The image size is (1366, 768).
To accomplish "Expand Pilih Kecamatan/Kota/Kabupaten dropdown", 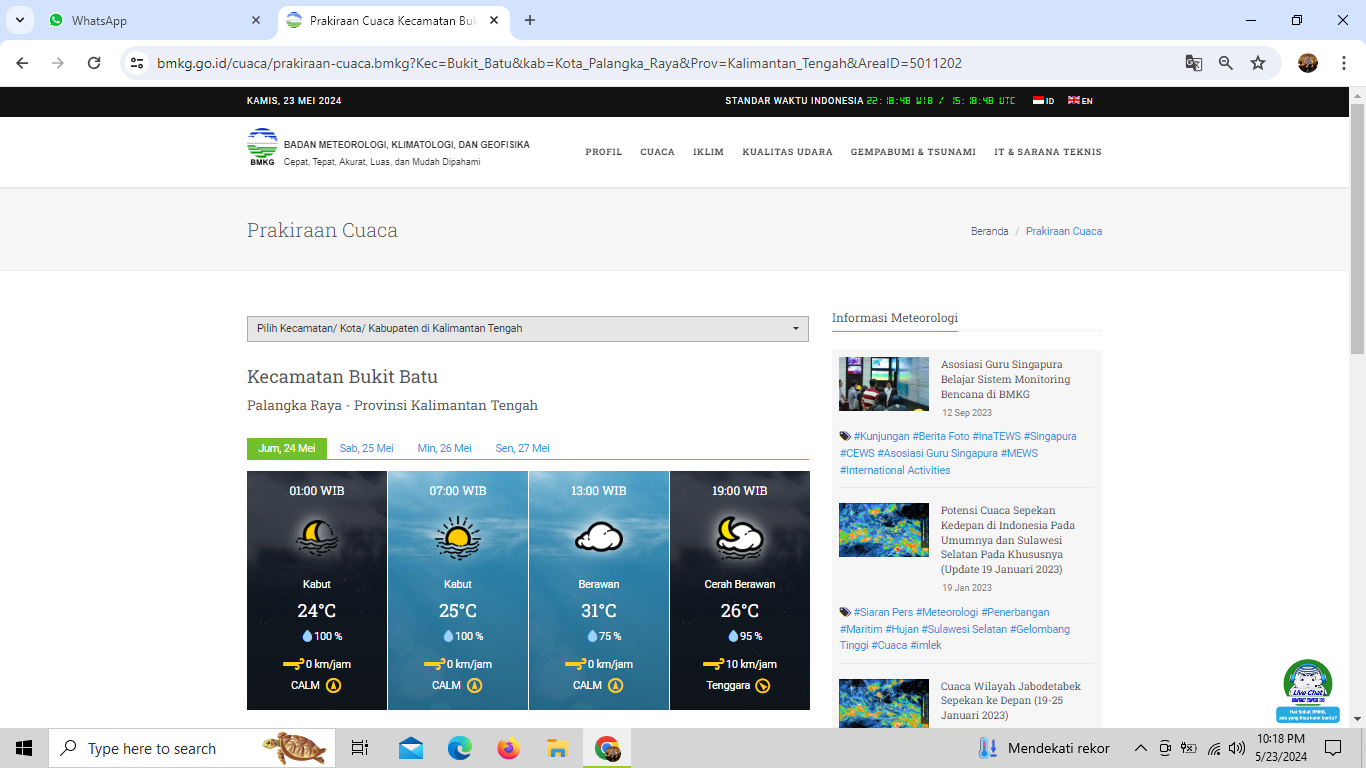I will 528,329.
